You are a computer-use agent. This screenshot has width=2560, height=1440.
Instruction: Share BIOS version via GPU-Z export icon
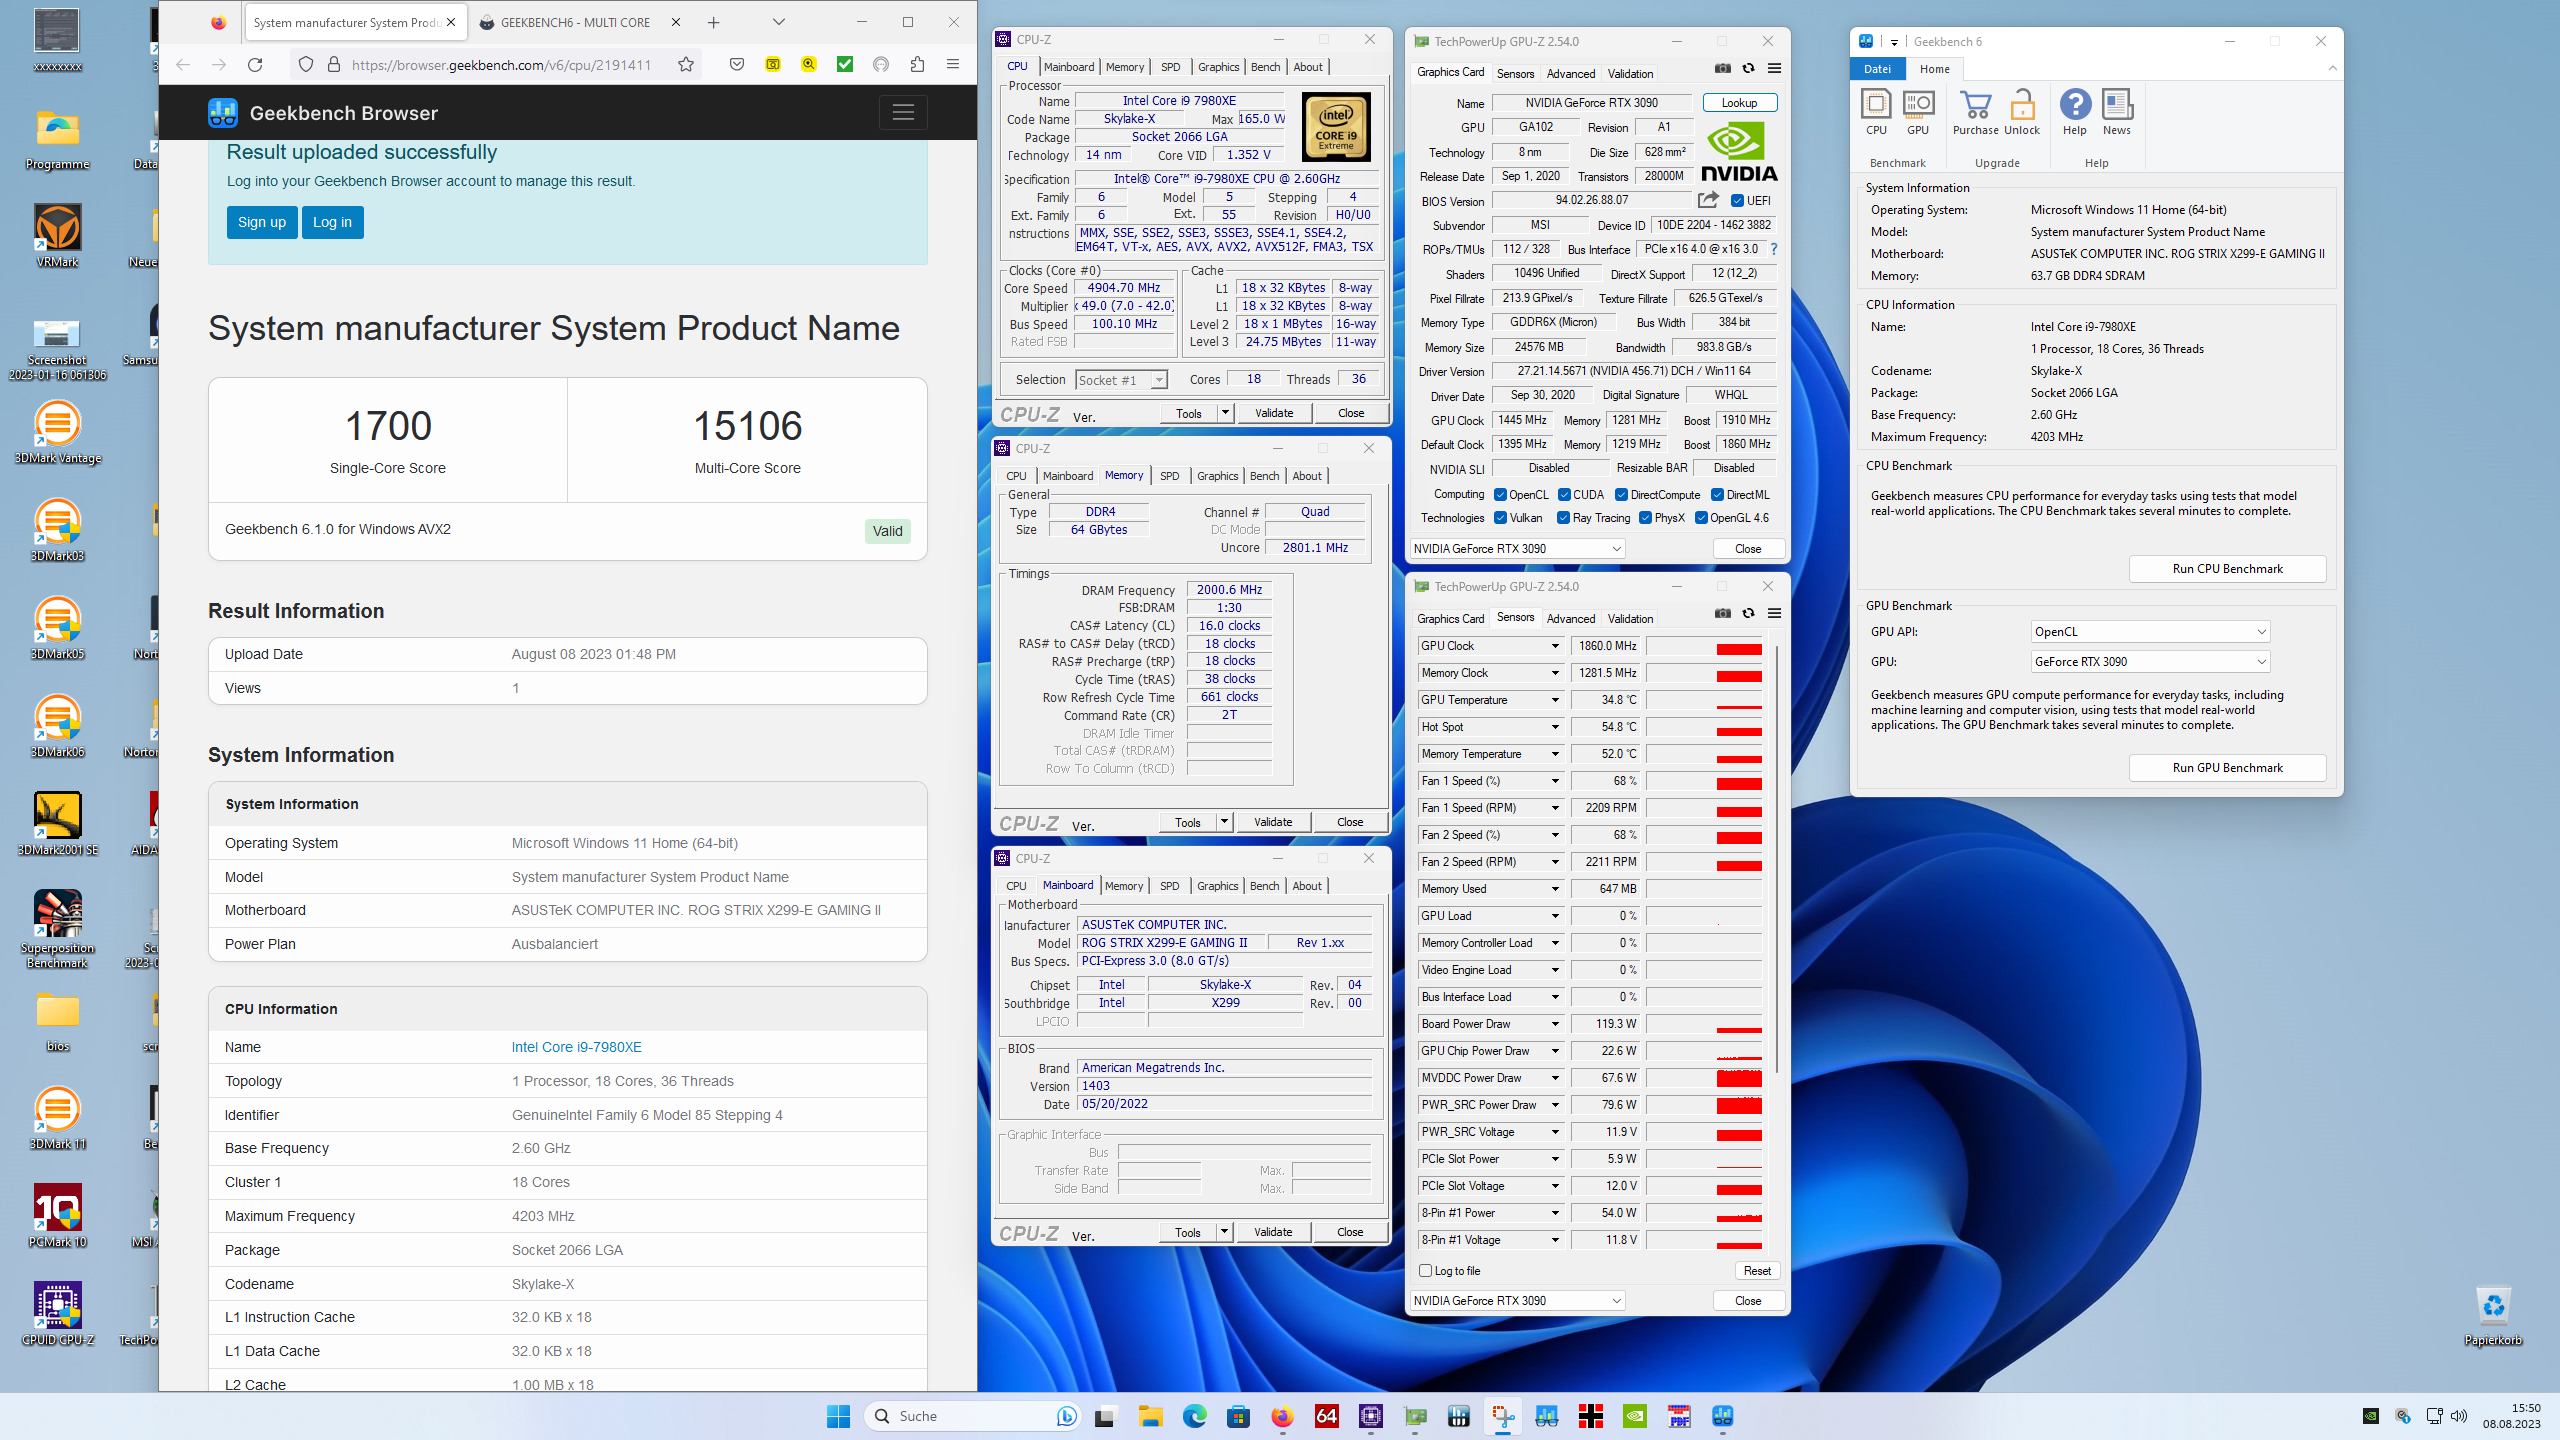tap(1708, 200)
